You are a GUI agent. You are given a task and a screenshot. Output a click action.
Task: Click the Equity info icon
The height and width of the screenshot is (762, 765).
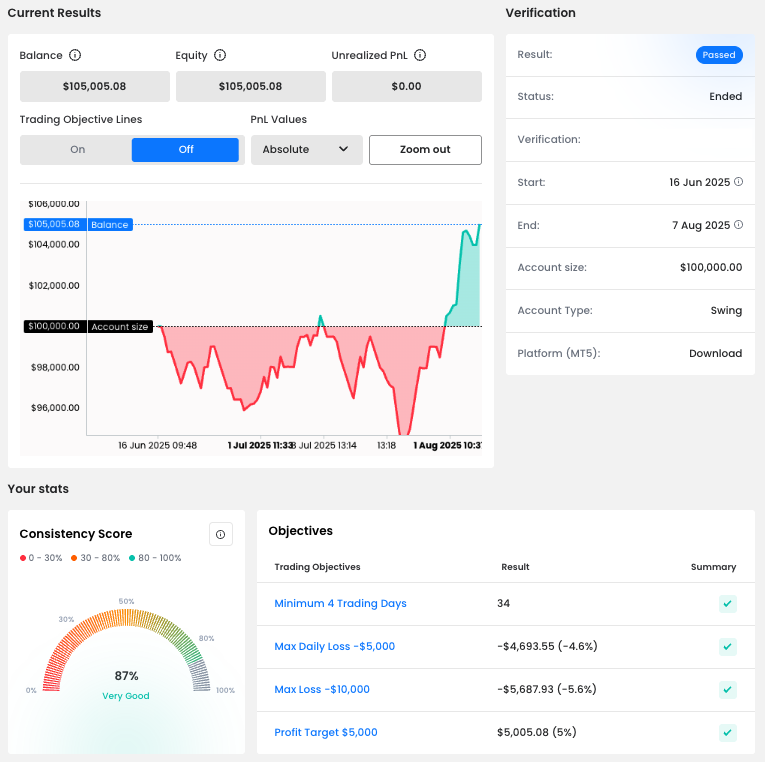pos(220,56)
